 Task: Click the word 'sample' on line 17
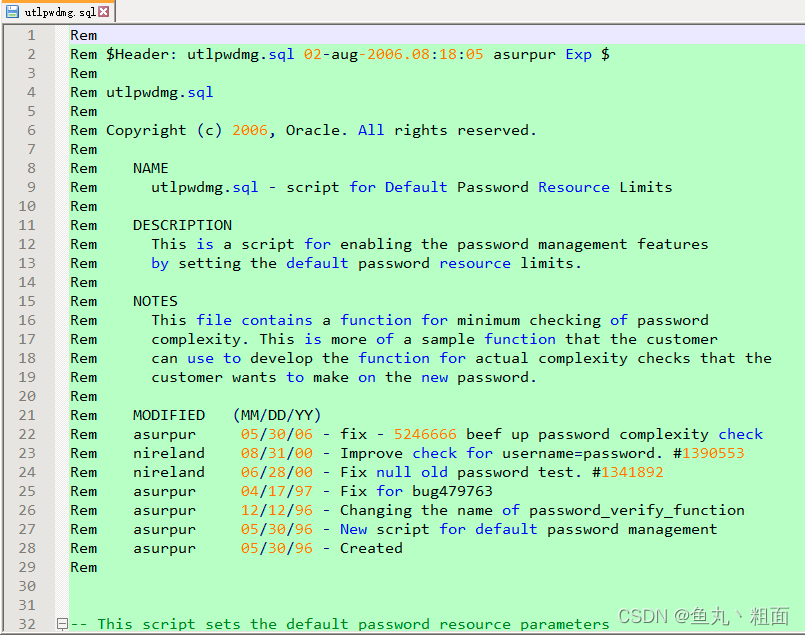point(448,340)
